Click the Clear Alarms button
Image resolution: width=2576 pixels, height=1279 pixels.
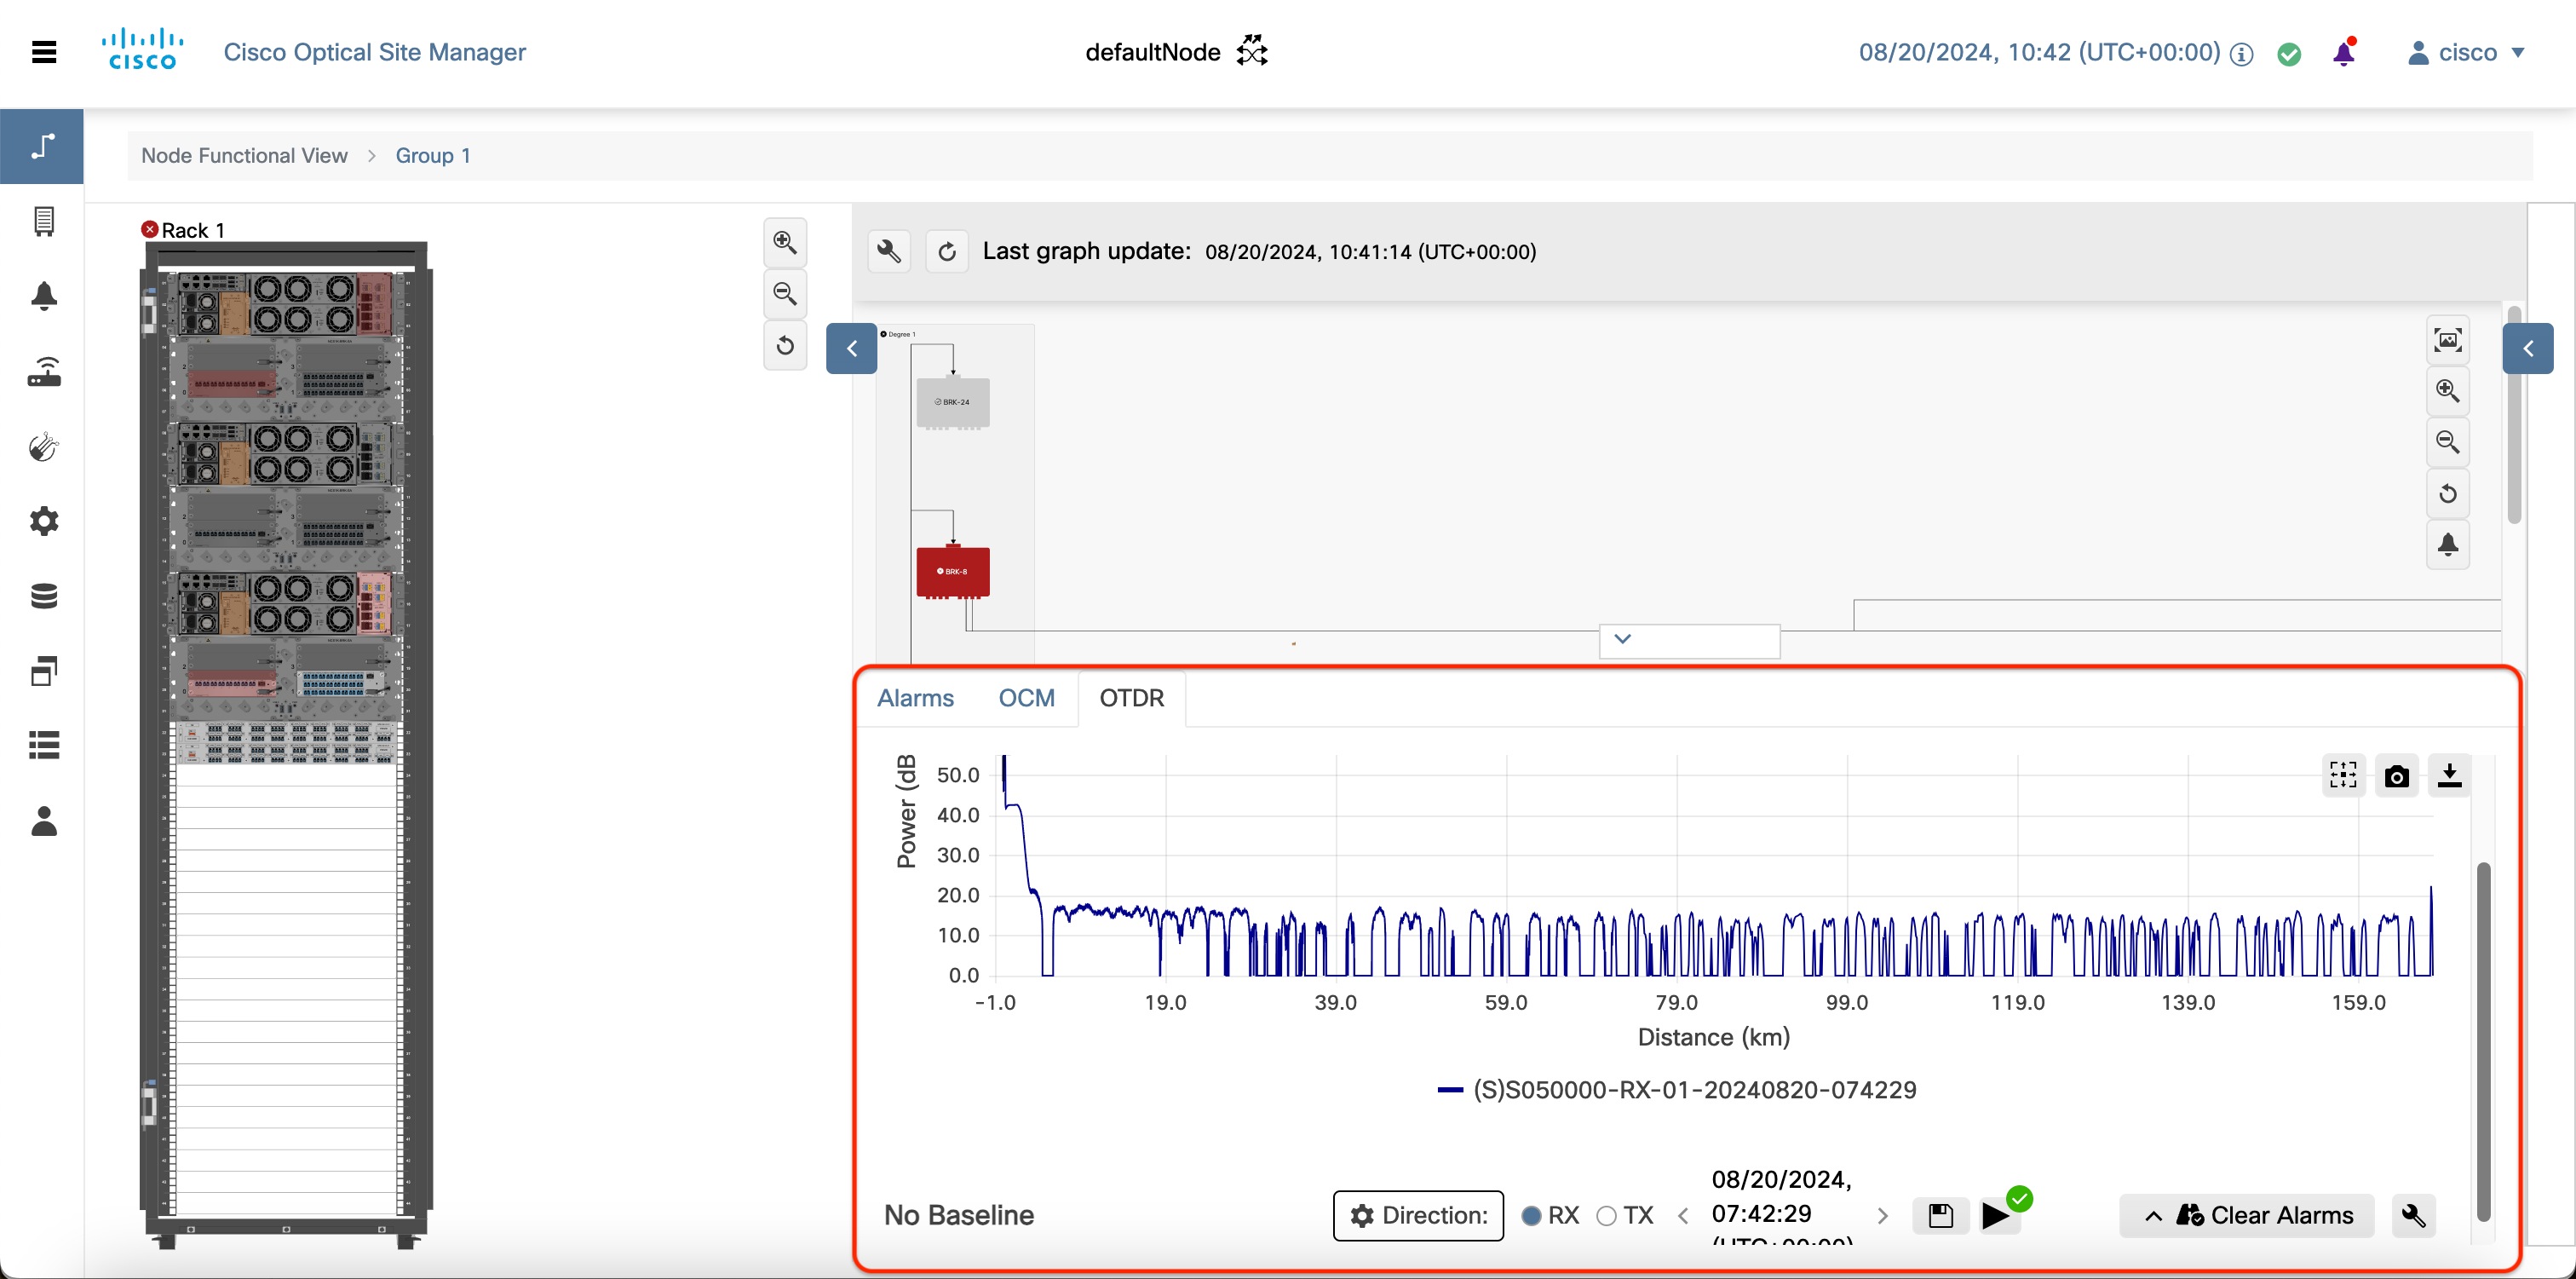2247,1215
